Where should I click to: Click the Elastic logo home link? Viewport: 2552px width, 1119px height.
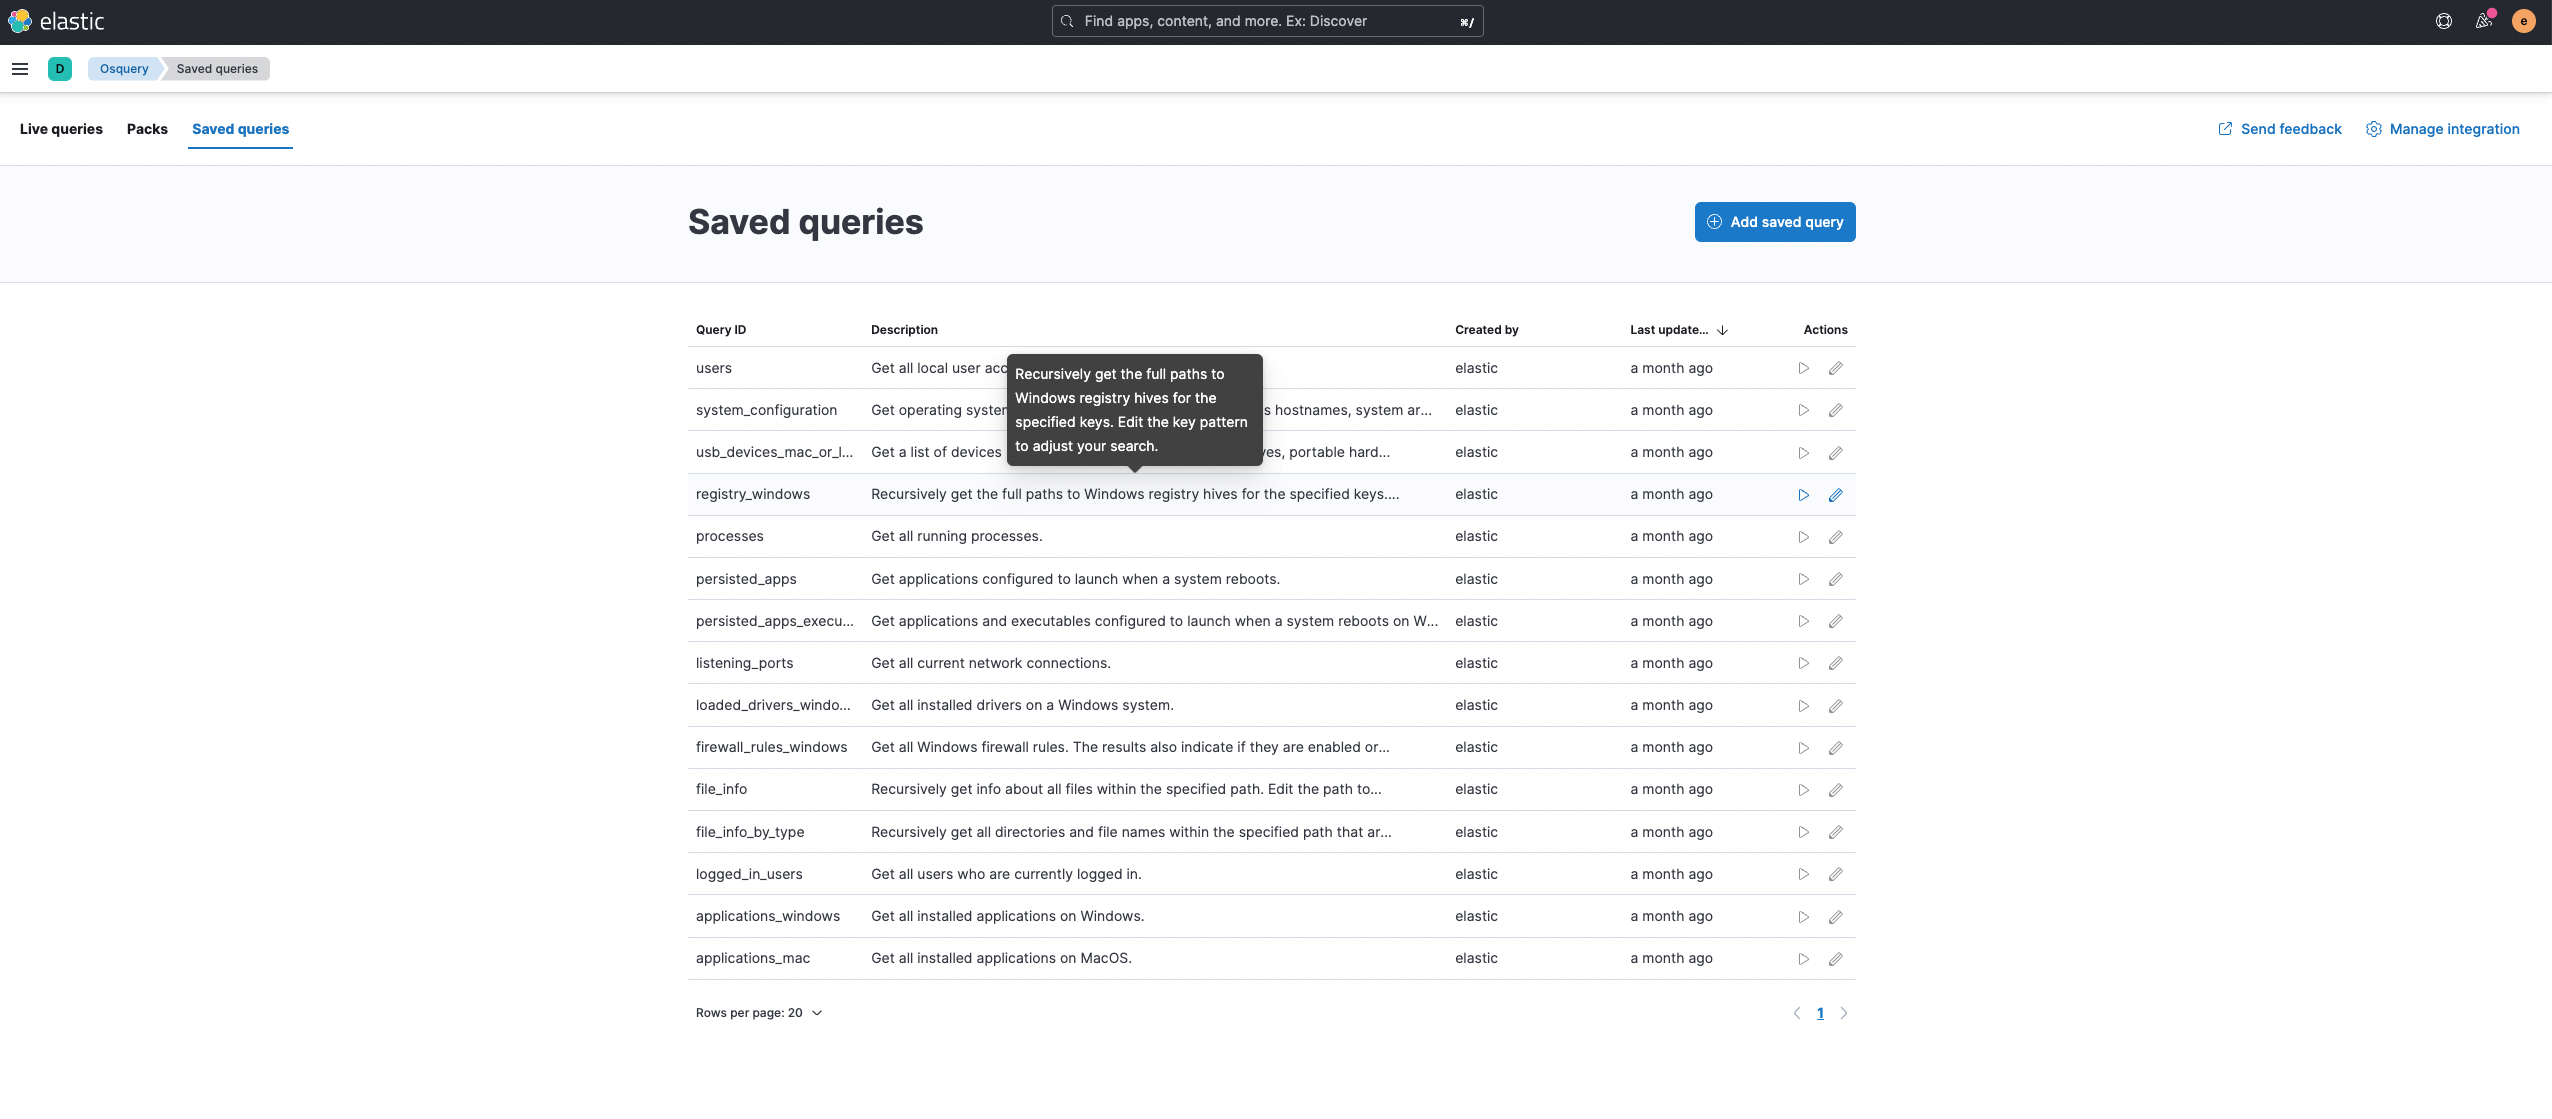(x=56, y=21)
